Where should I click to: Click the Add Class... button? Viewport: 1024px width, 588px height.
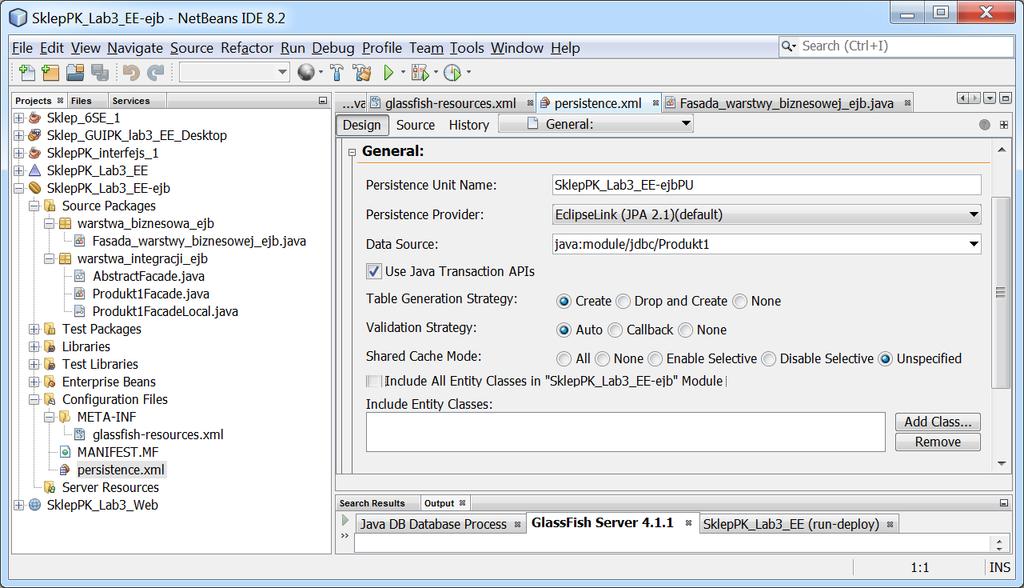(x=938, y=422)
